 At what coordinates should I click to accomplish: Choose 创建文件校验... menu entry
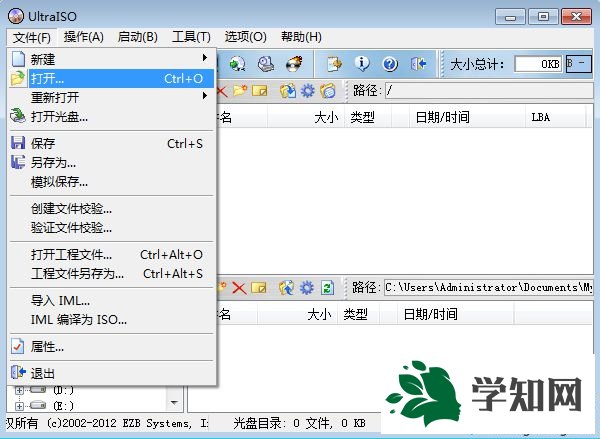(x=112, y=209)
